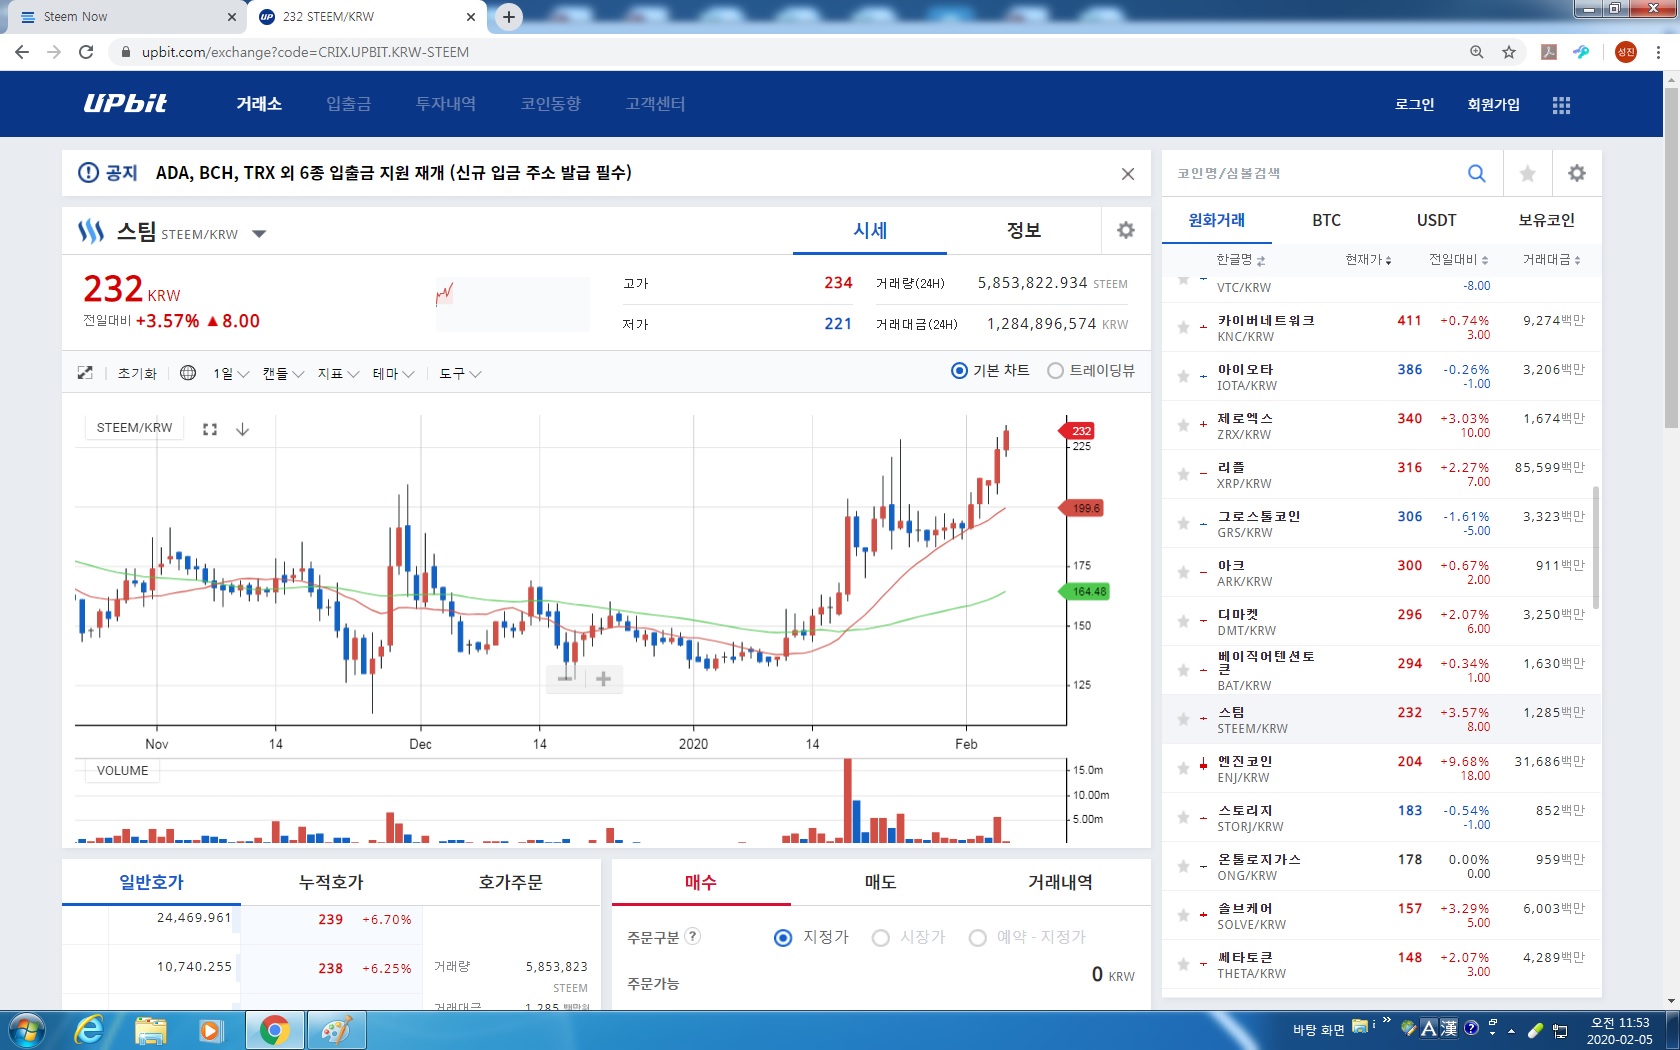Select 시장가 order type
Image resolution: width=1680 pixels, height=1050 pixels.
[x=880, y=938]
